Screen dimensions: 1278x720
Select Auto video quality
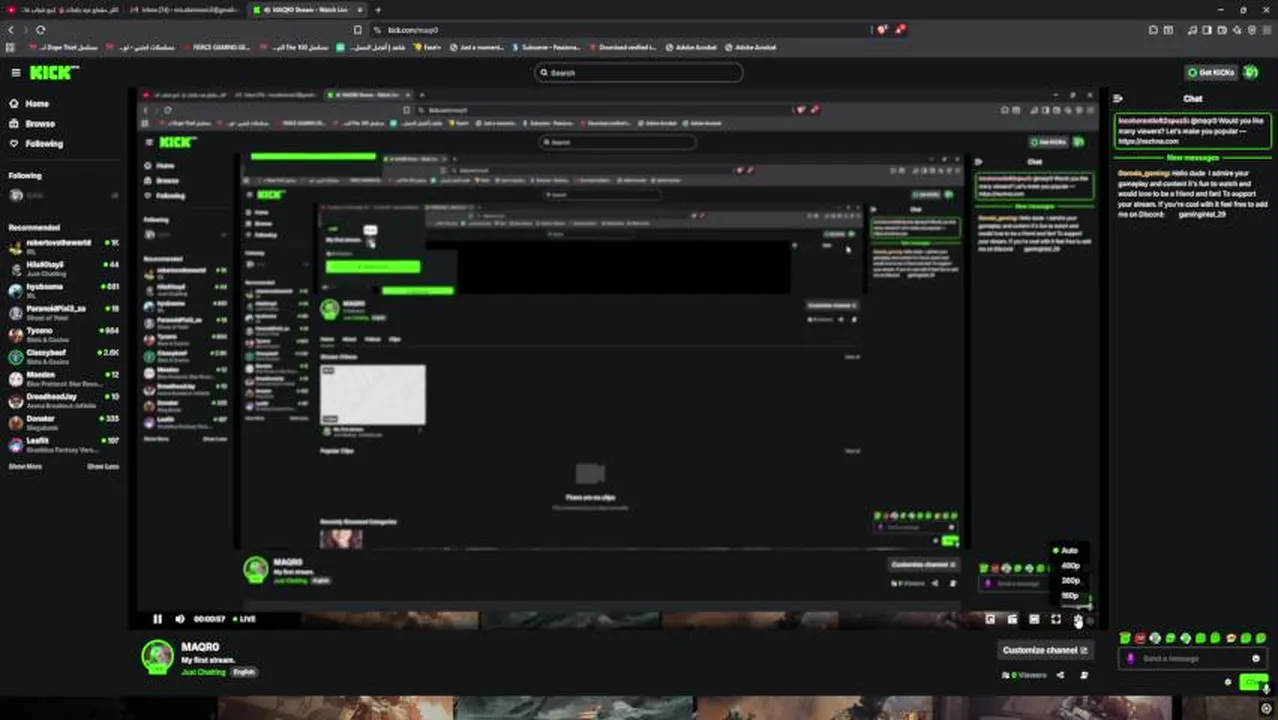point(1067,551)
